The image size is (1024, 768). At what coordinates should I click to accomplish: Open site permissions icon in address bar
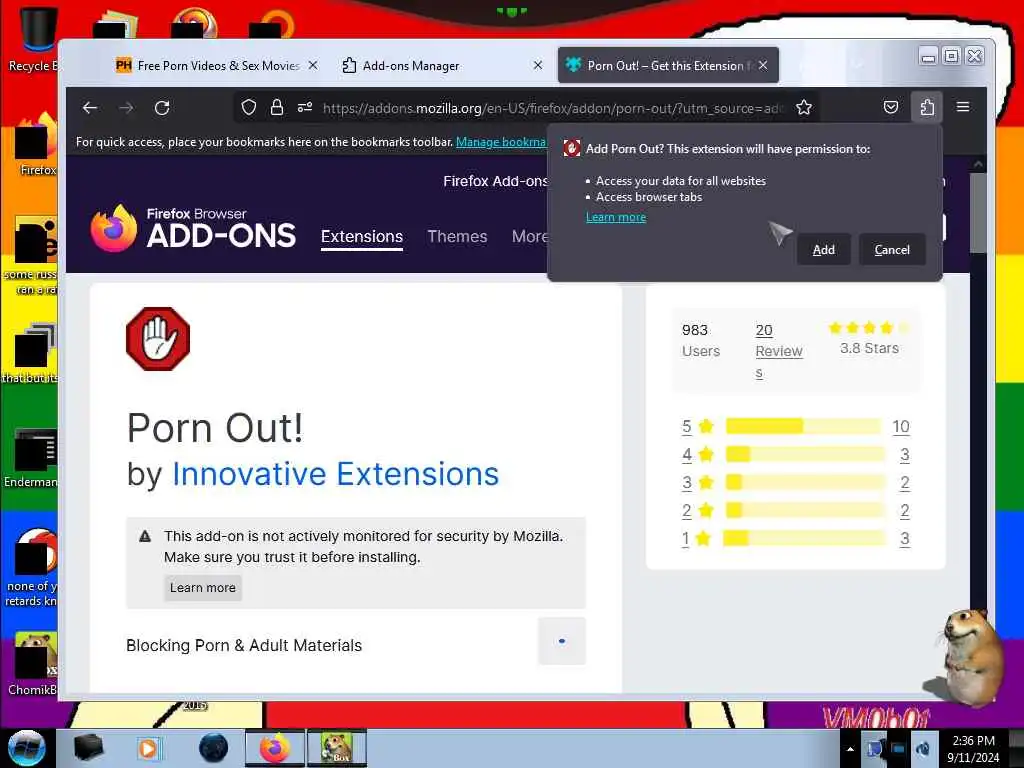coord(305,108)
